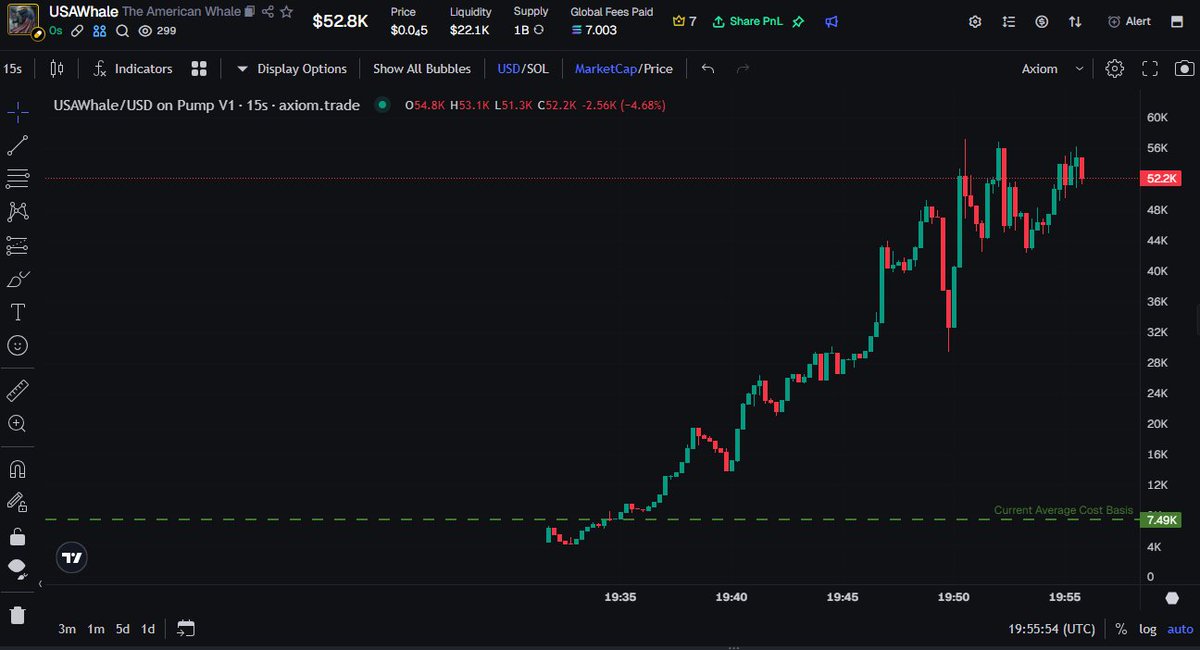1200x650 pixels.
Task: Toggle percent scale mode
Action: point(1121,629)
